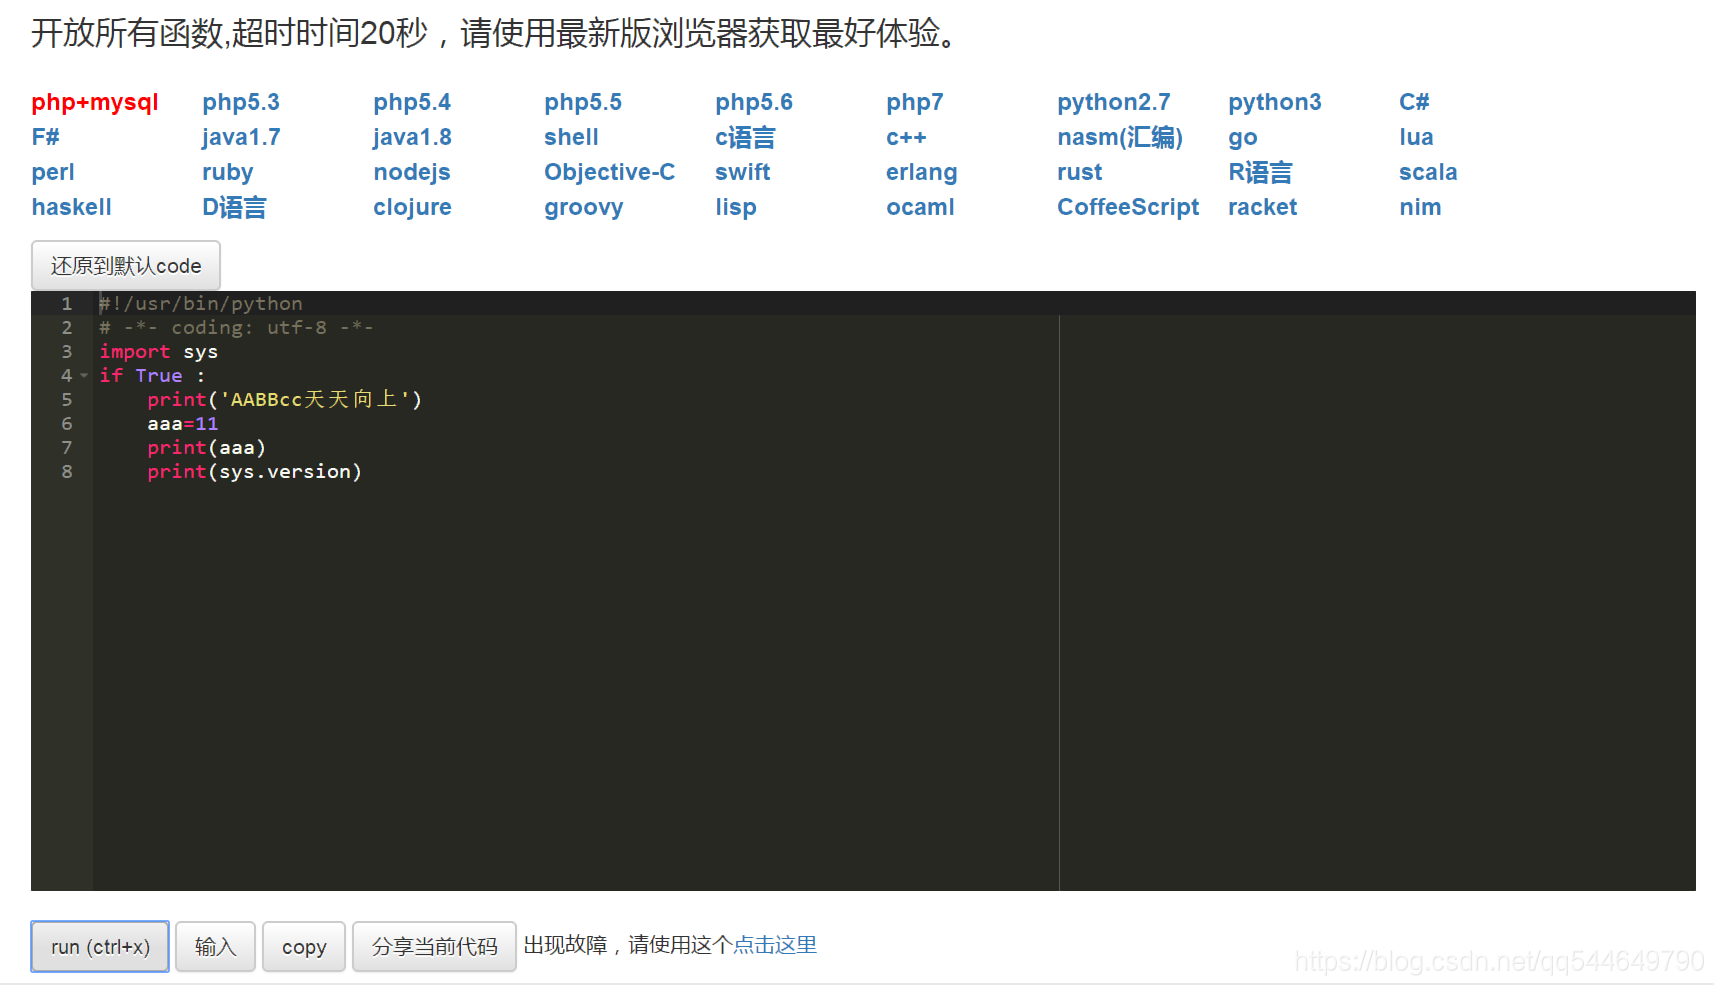The height and width of the screenshot is (985, 1714).
Task: Click line number 8 in the gutter
Action: pos(67,472)
